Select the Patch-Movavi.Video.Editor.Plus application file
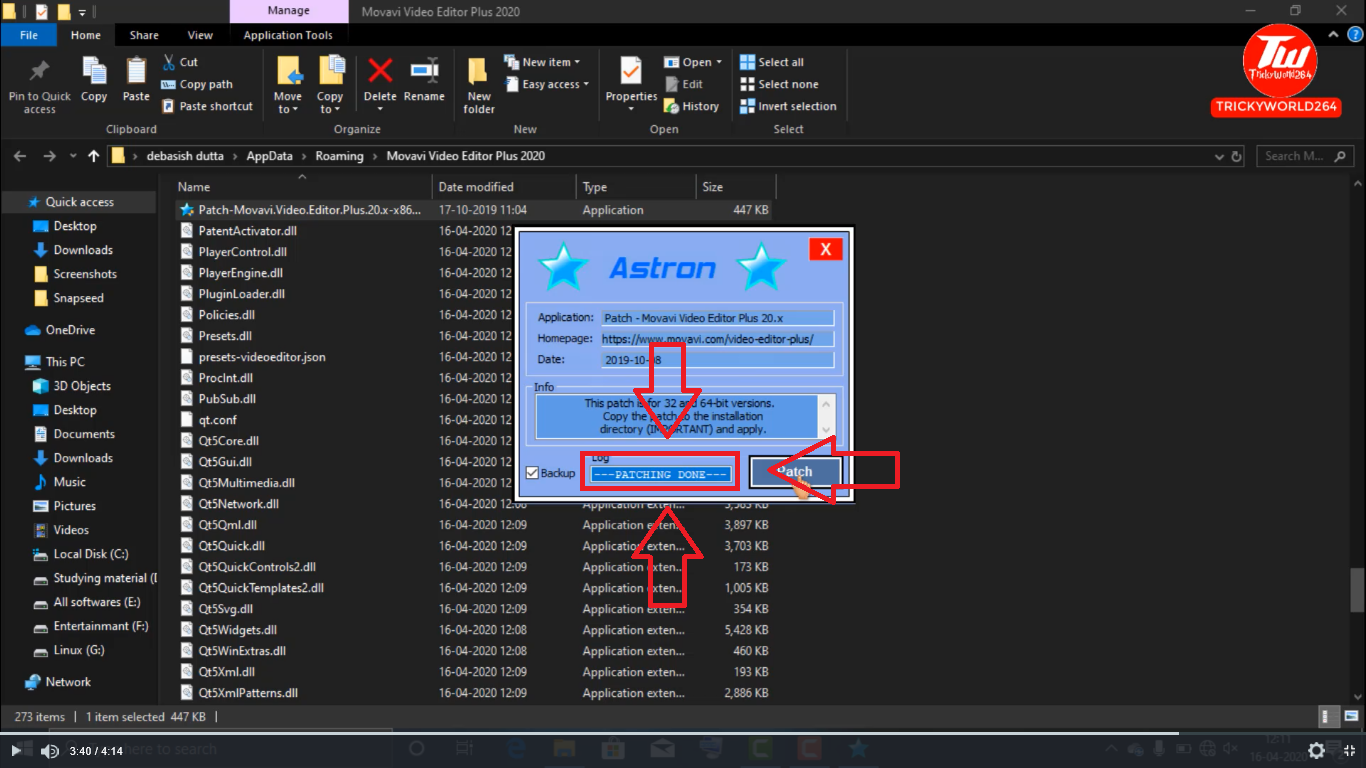 pyautogui.click(x=475, y=210)
